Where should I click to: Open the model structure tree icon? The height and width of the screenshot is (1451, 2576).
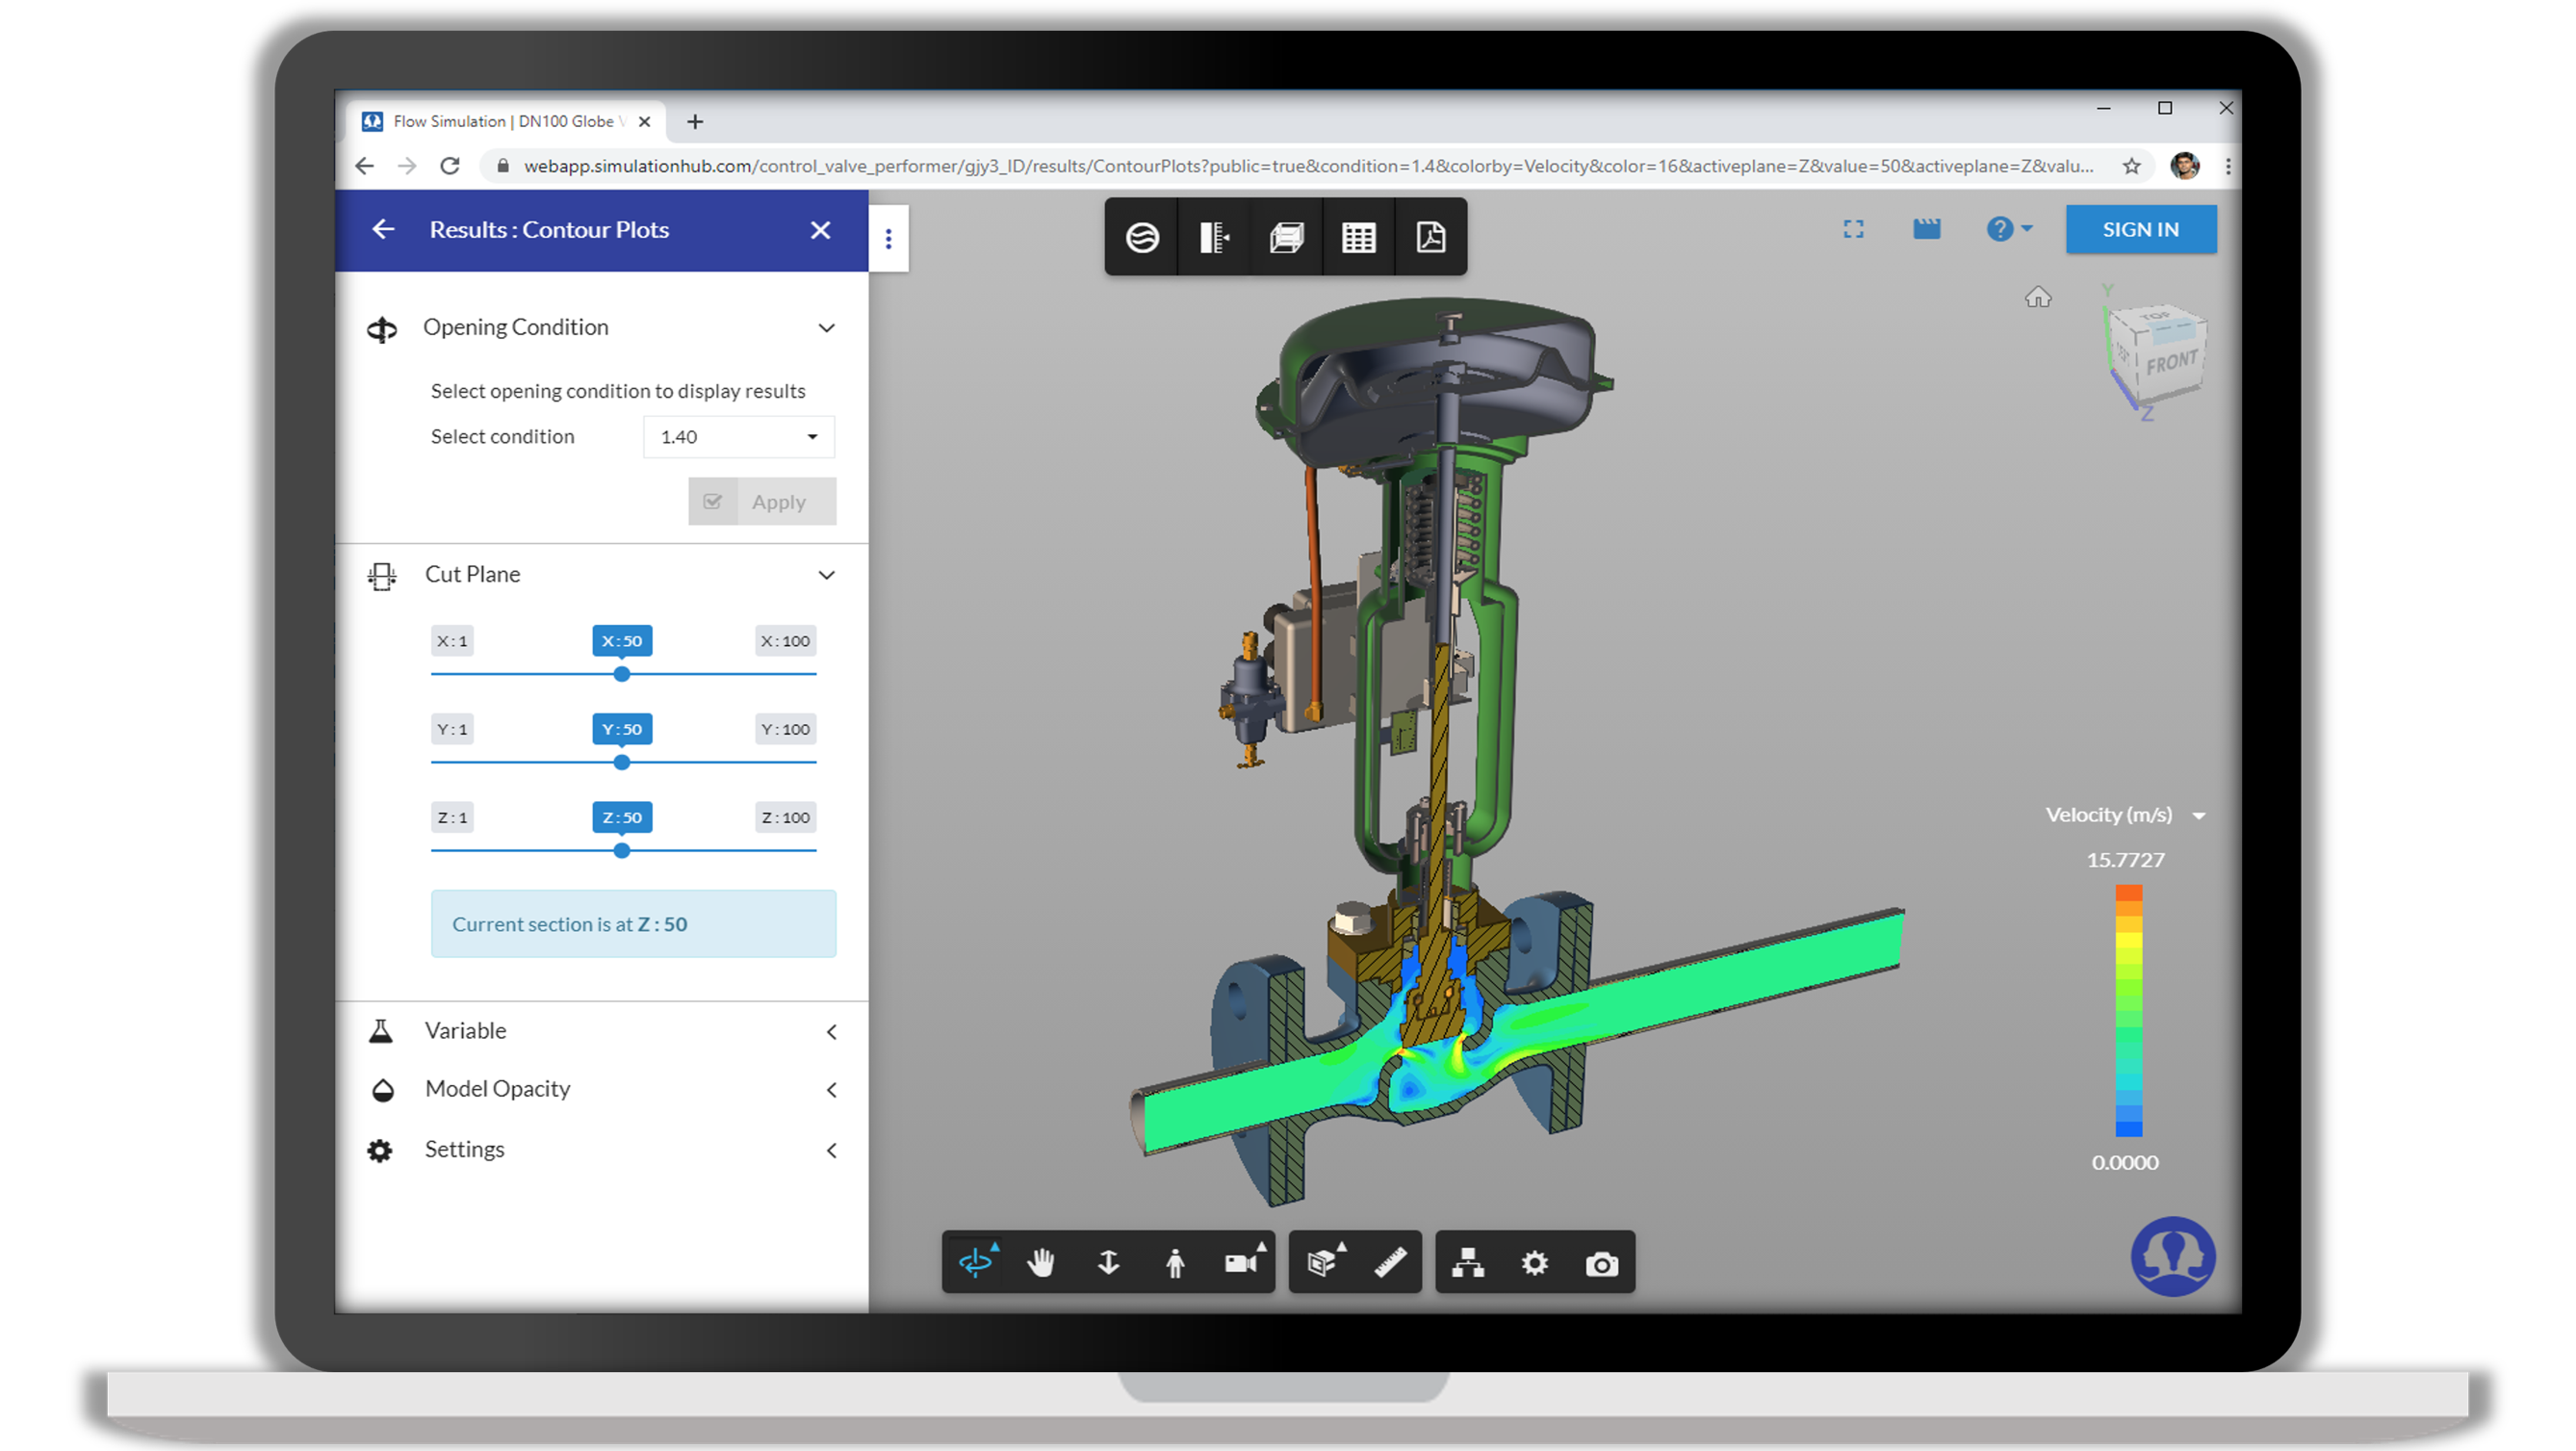pyautogui.click(x=1467, y=1263)
